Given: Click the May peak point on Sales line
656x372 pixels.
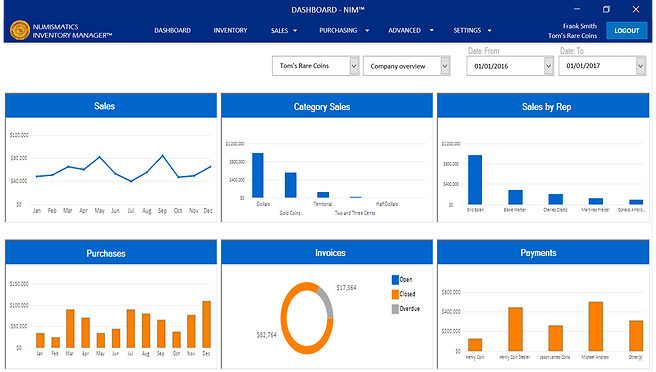Looking at the screenshot, I should [x=100, y=157].
